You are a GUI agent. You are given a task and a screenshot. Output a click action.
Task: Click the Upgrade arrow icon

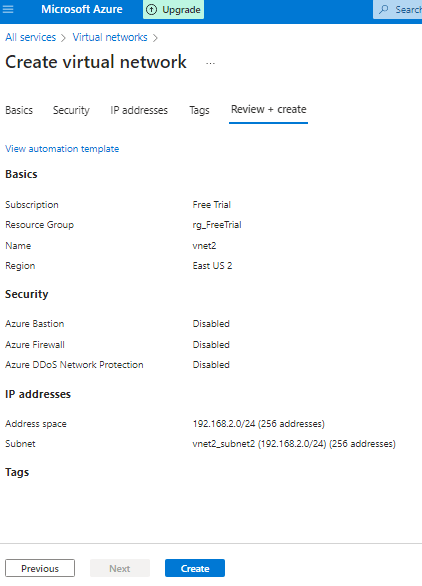(x=151, y=10)
